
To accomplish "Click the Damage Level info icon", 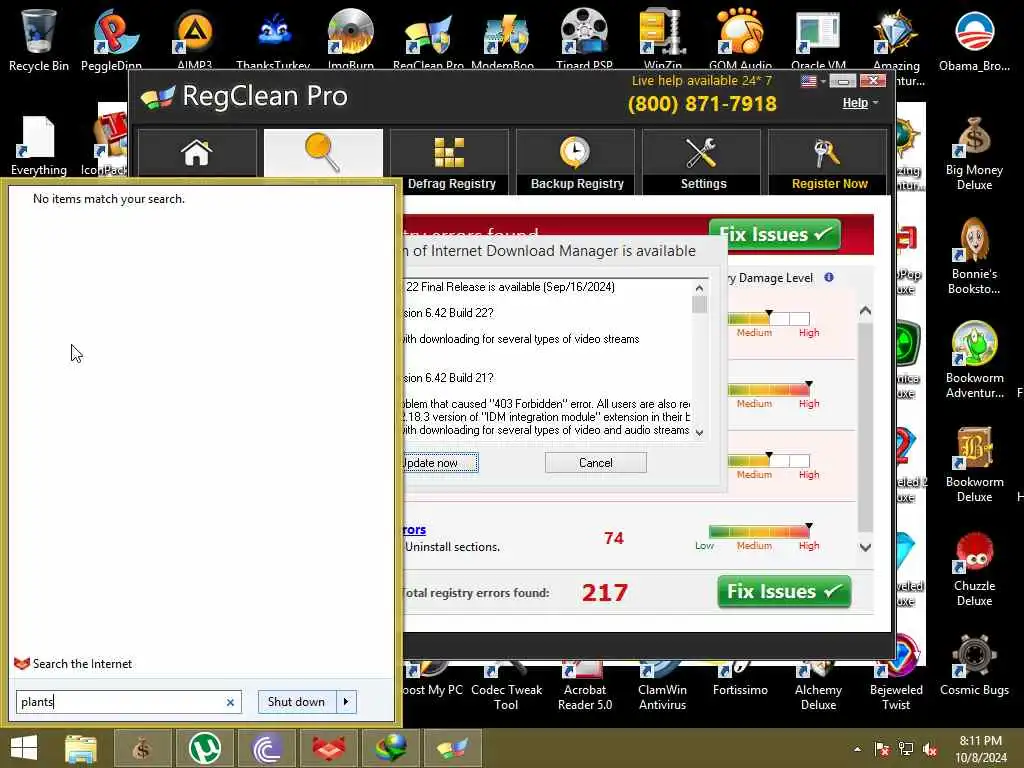I will (x=829, y=277).
